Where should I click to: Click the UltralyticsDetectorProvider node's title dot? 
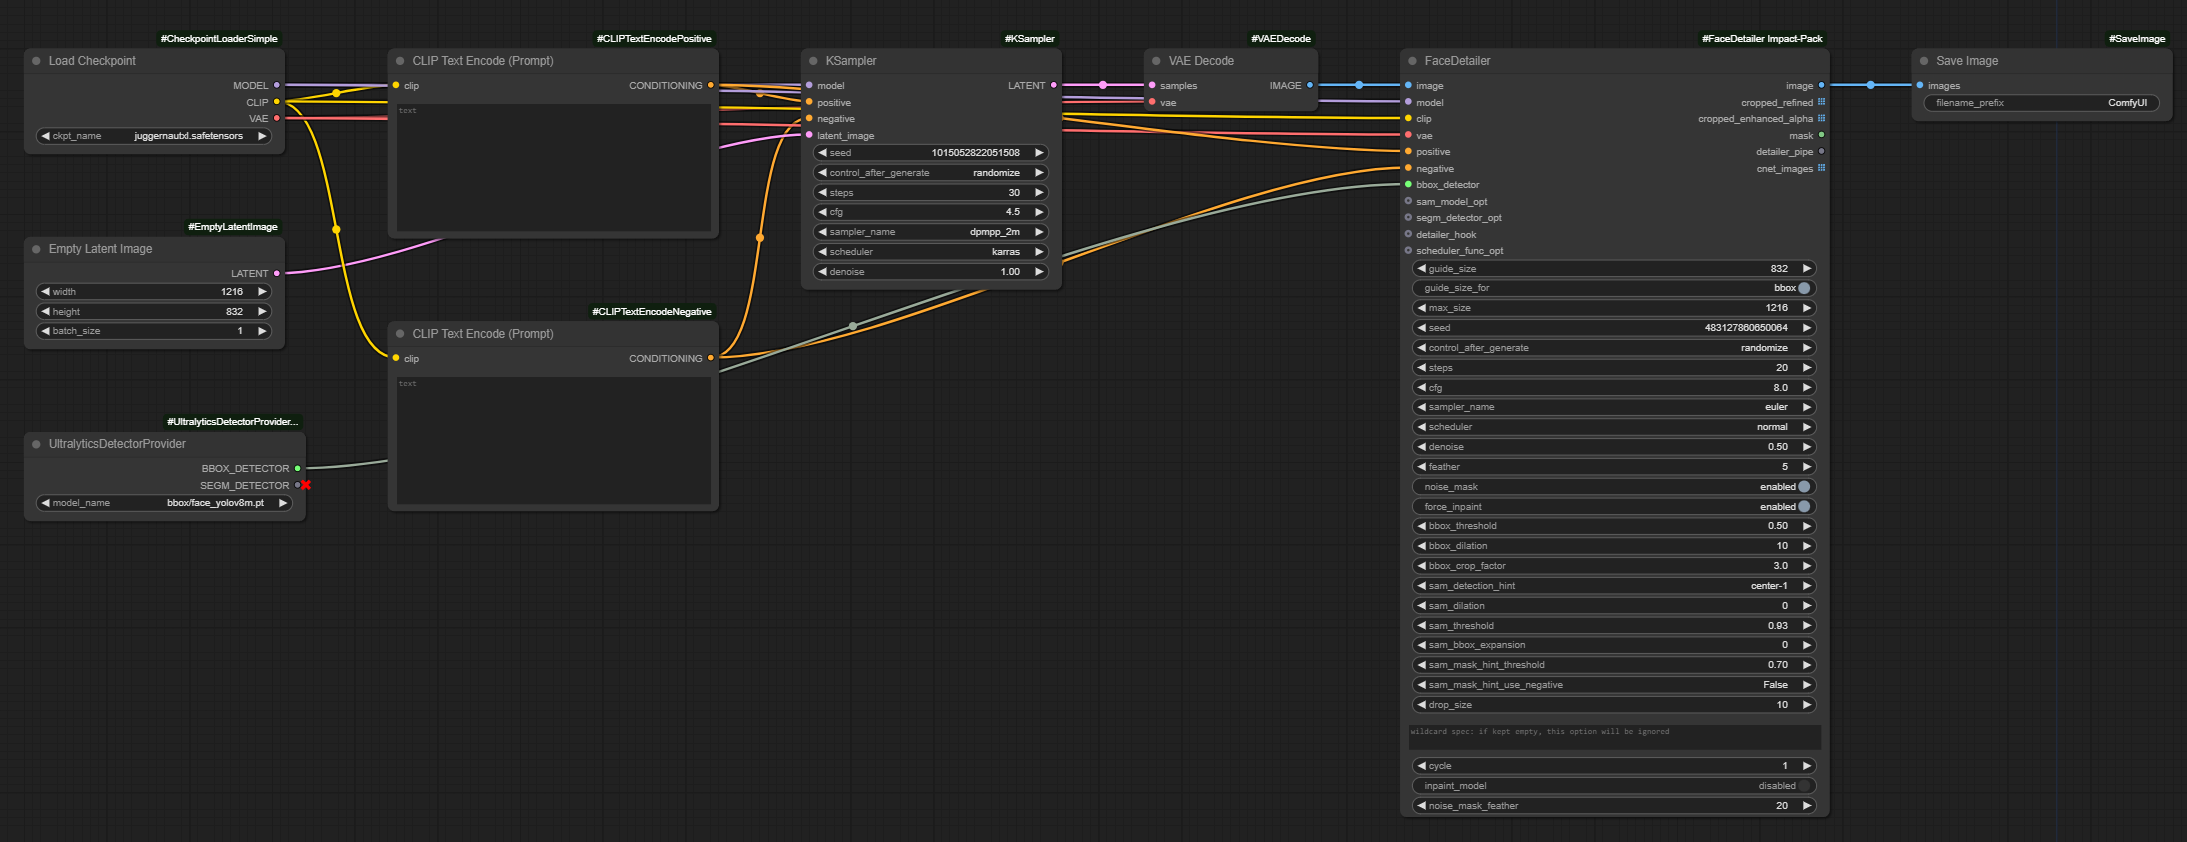point(37,444)
